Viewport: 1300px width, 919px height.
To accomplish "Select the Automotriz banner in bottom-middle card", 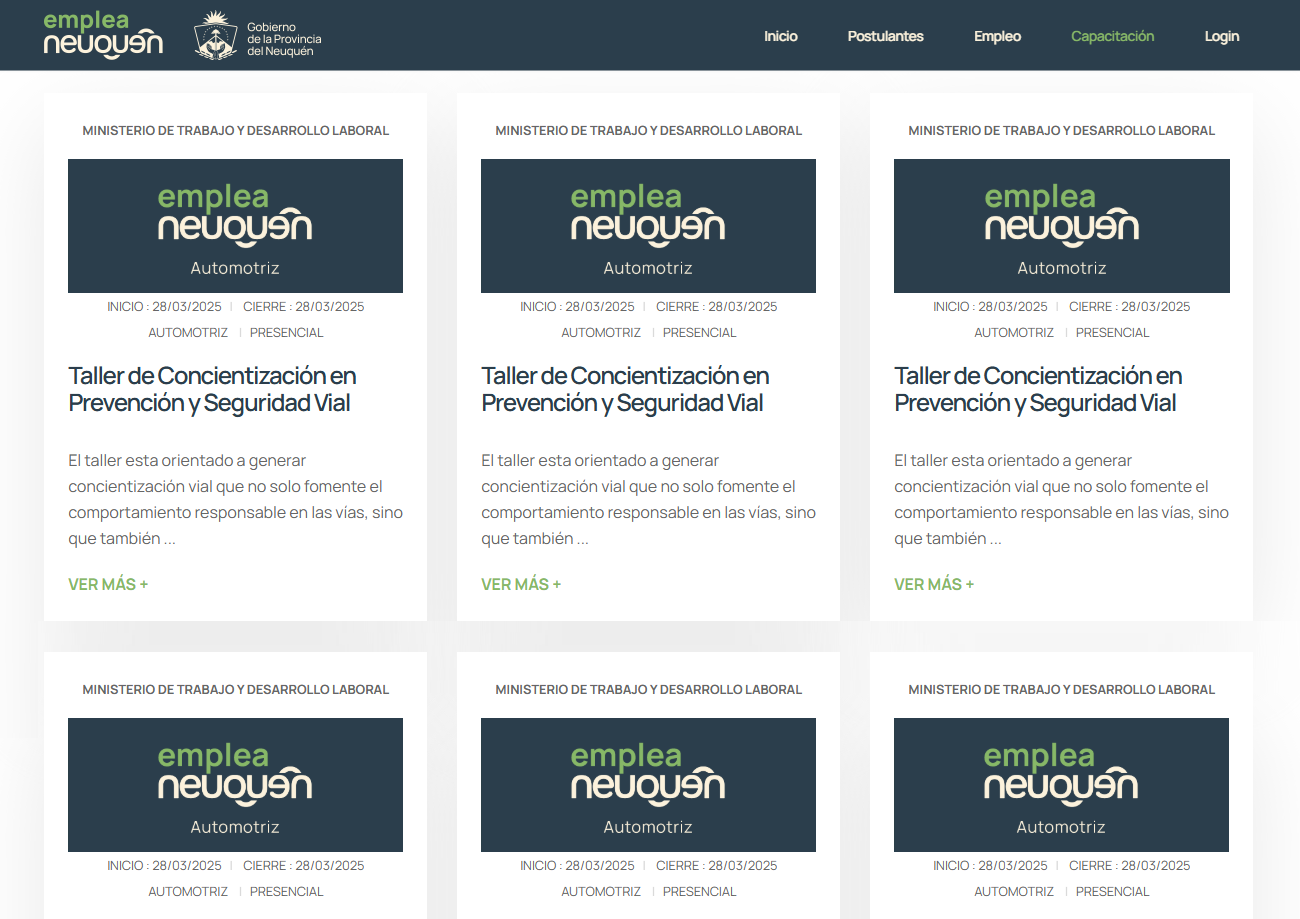I will click(x=648, y=785).
